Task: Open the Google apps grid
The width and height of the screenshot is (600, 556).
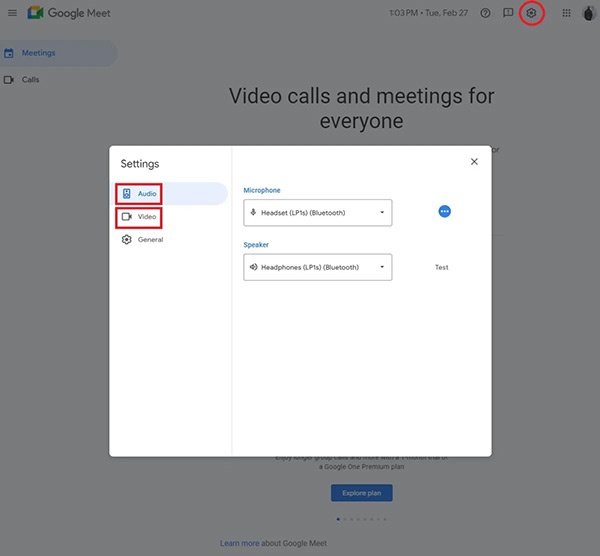Action: coord(566,13)
